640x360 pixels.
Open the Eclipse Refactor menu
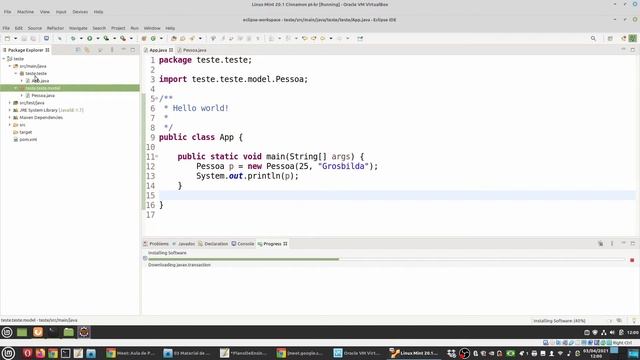[55, 28]
